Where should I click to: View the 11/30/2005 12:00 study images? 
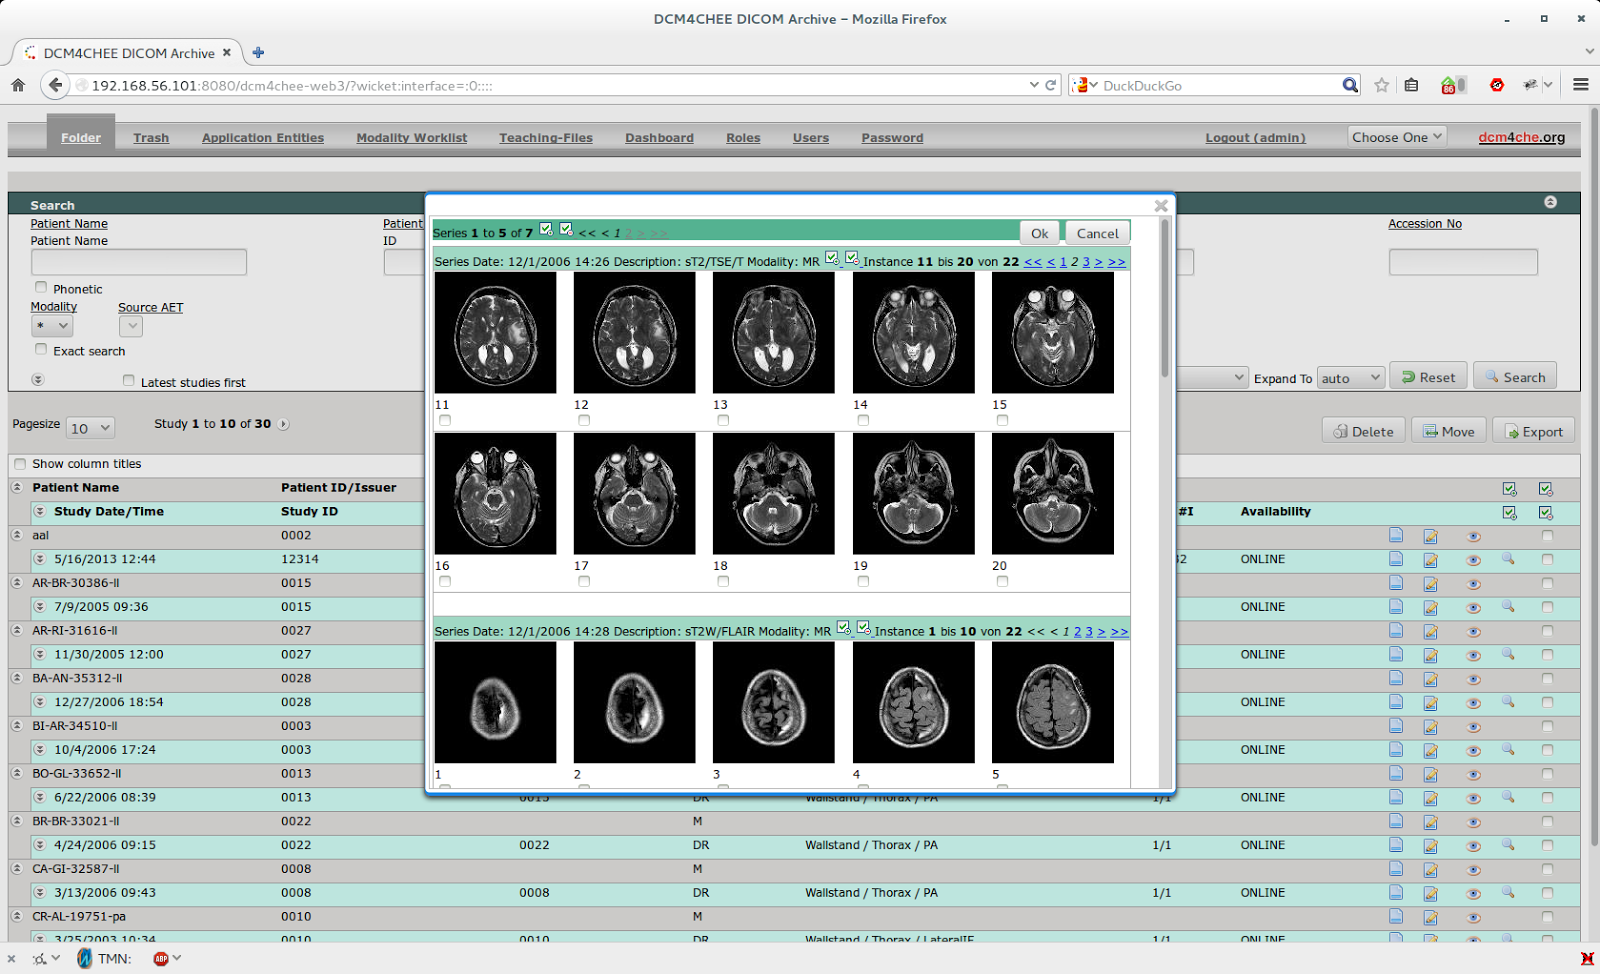[x=1473, y=656]
